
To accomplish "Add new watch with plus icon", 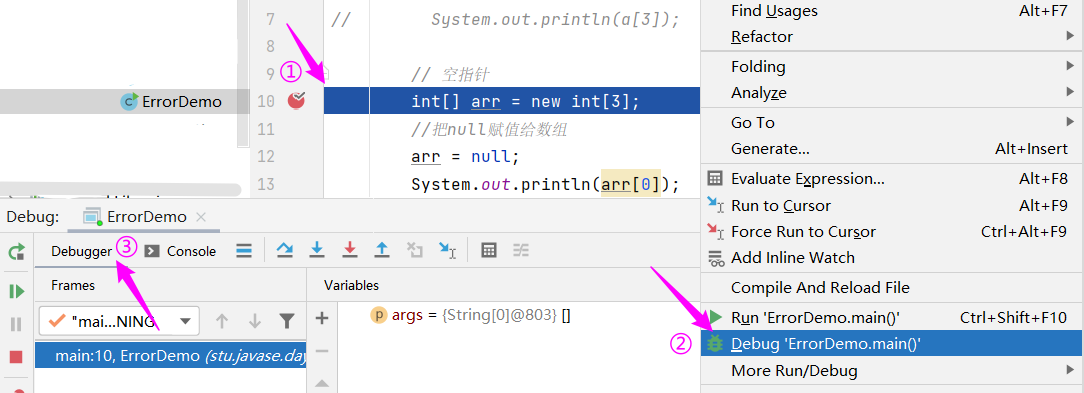I will pos(321,318).
